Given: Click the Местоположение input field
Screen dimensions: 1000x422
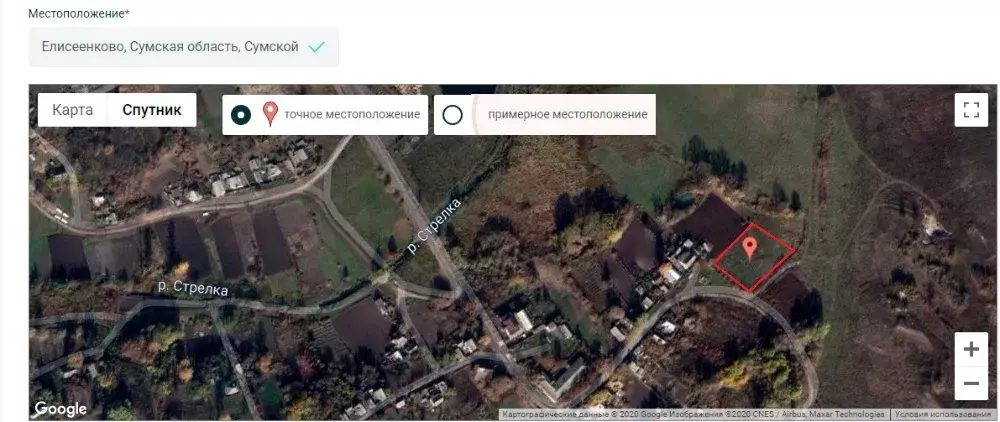Looking at the screenshot, I should (x=184, y=47).
